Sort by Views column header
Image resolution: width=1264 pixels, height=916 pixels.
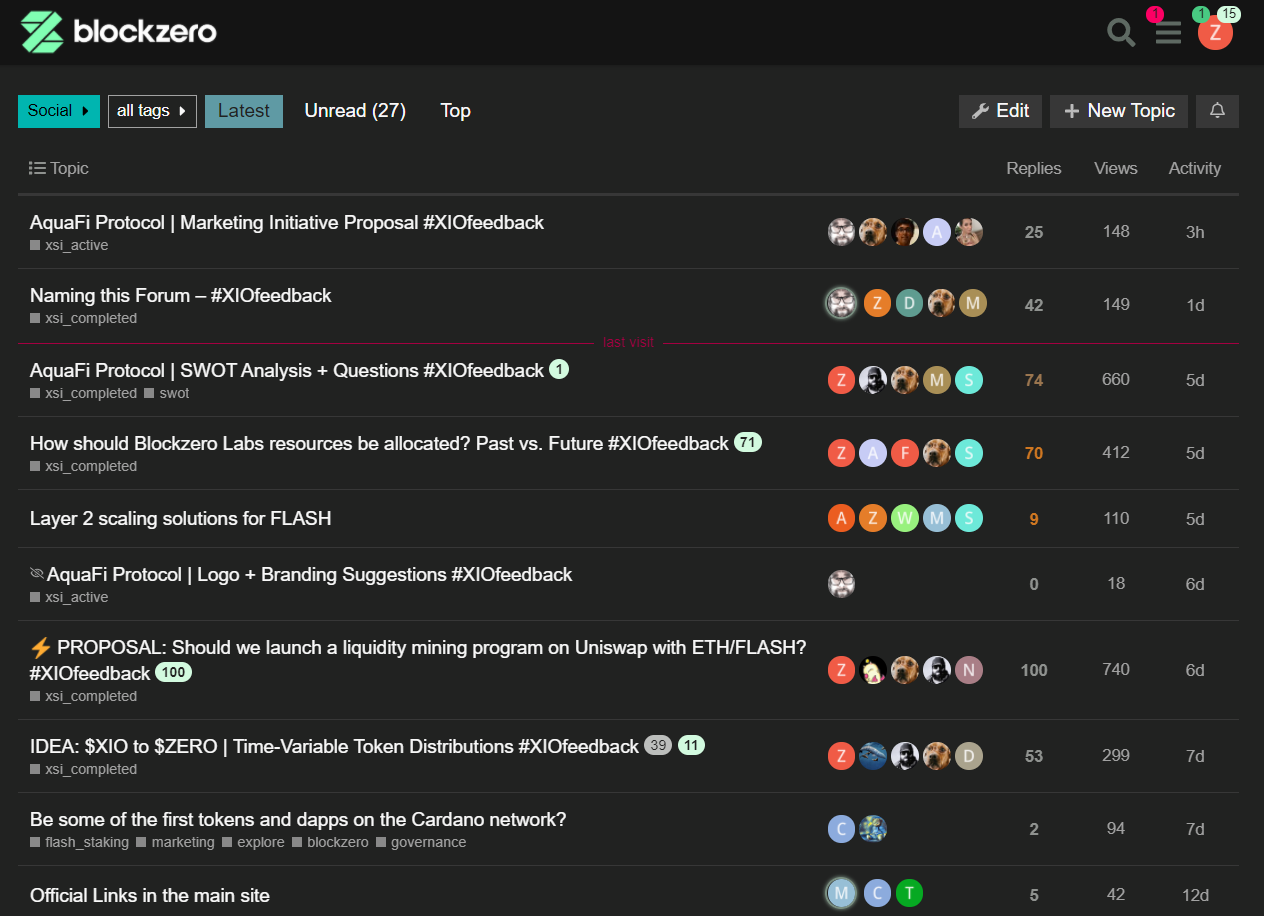(1116, 168)
